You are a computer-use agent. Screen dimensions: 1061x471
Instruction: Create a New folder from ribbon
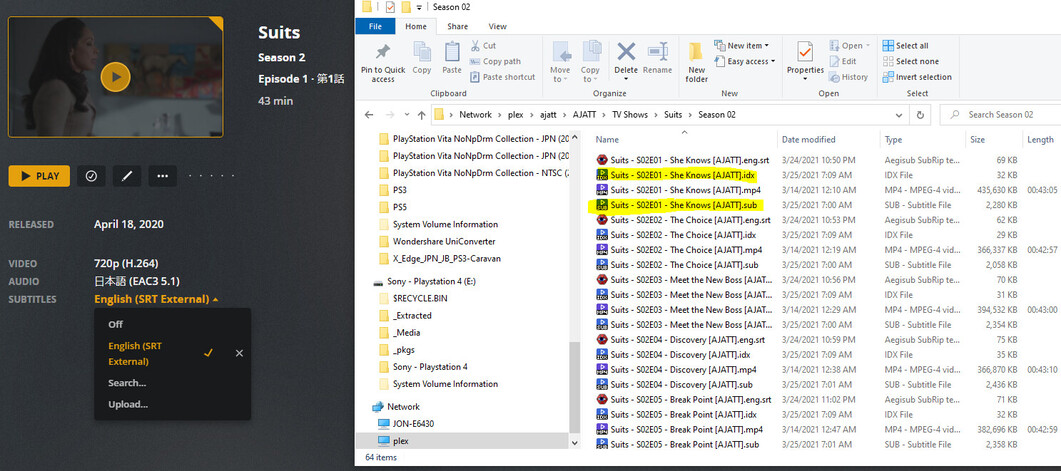pyautogui.click(x=696, y=62)
